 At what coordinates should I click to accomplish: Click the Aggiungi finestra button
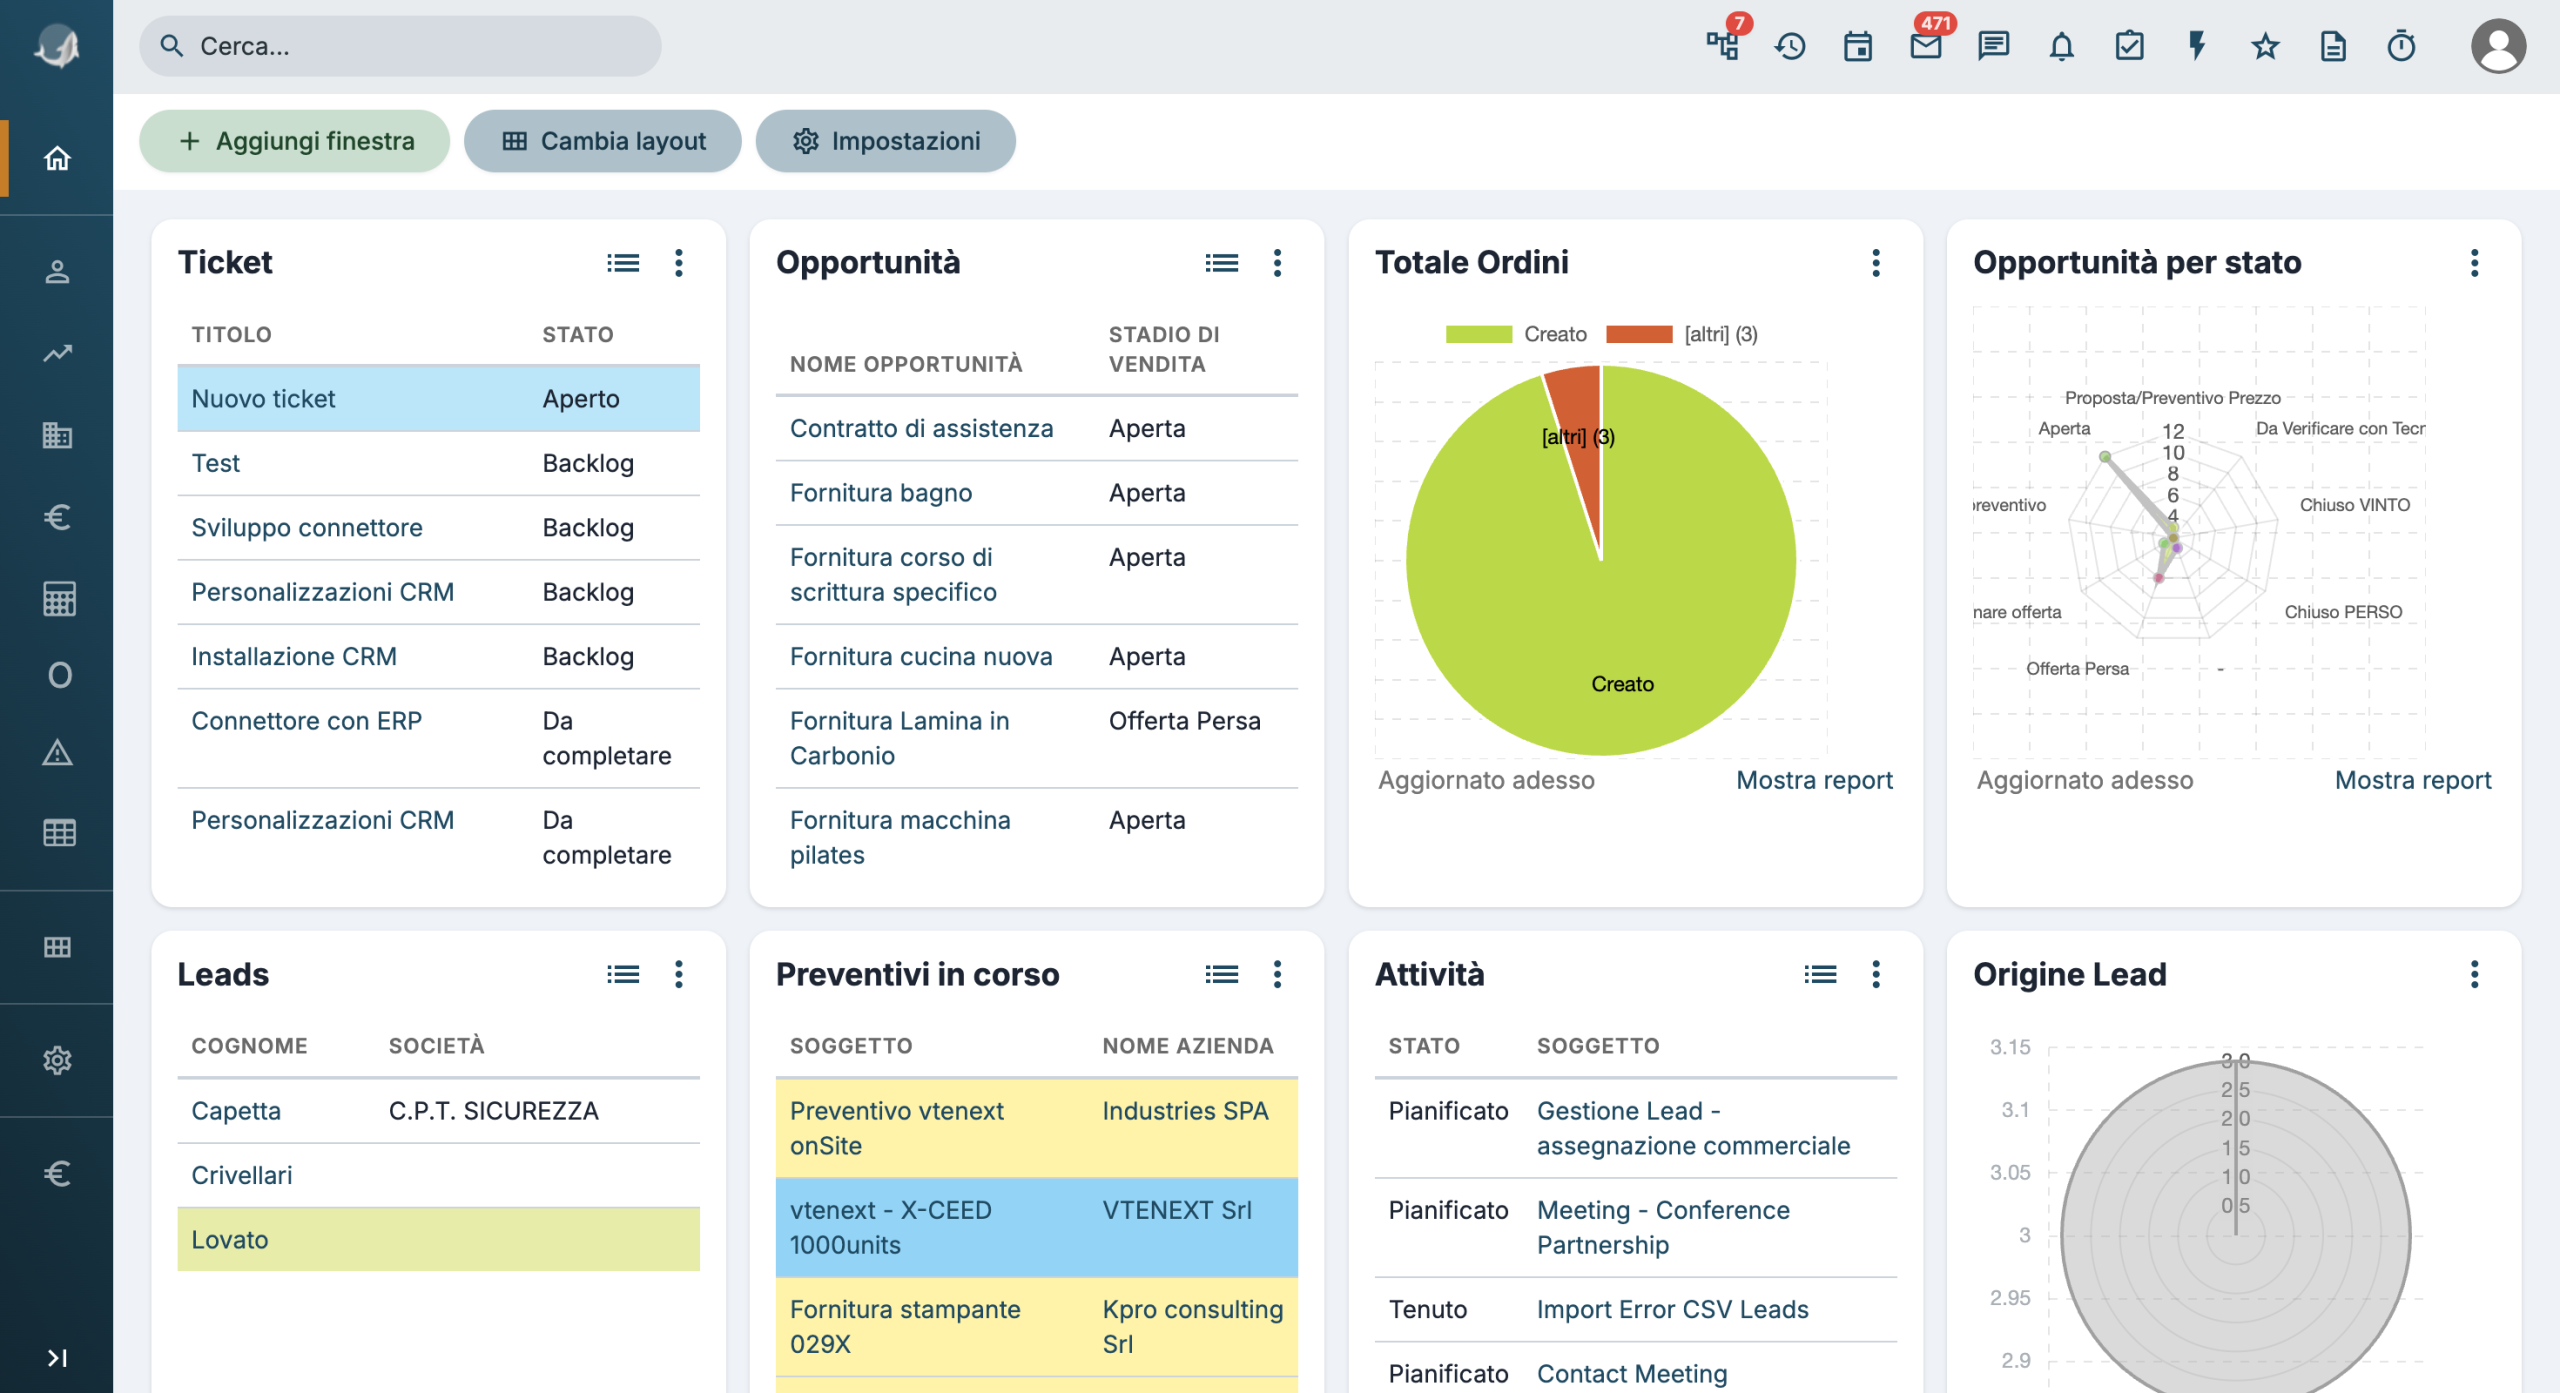click(x=295, y=141)
